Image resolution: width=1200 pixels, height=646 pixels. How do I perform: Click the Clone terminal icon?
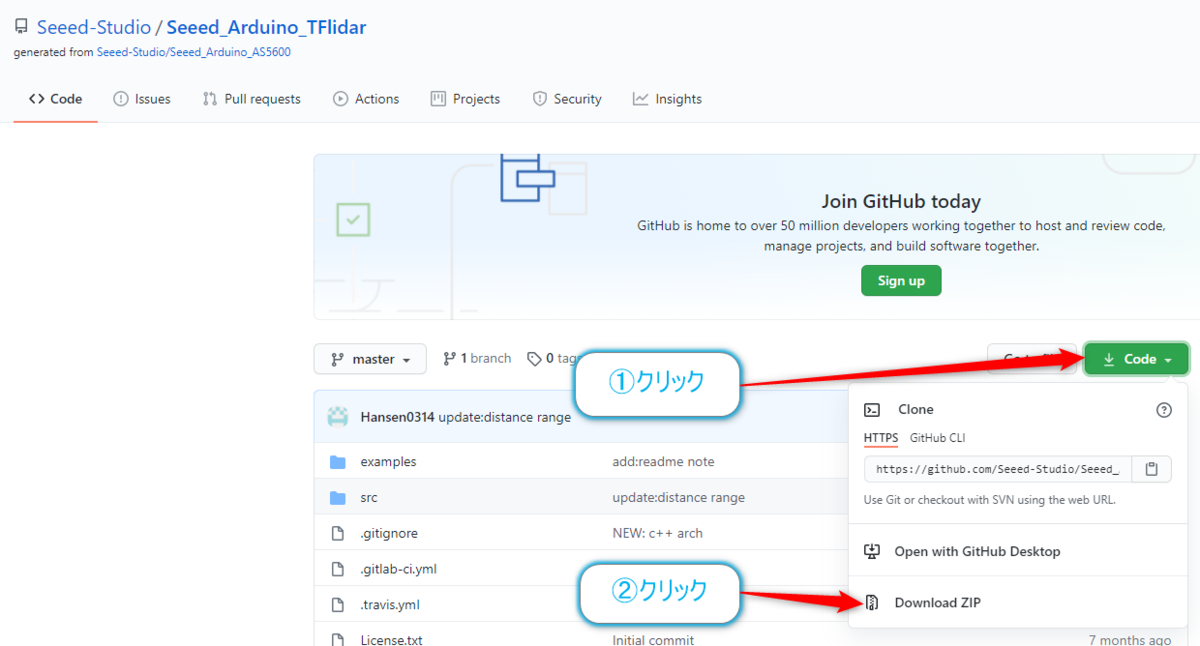[x=872, y=409]
